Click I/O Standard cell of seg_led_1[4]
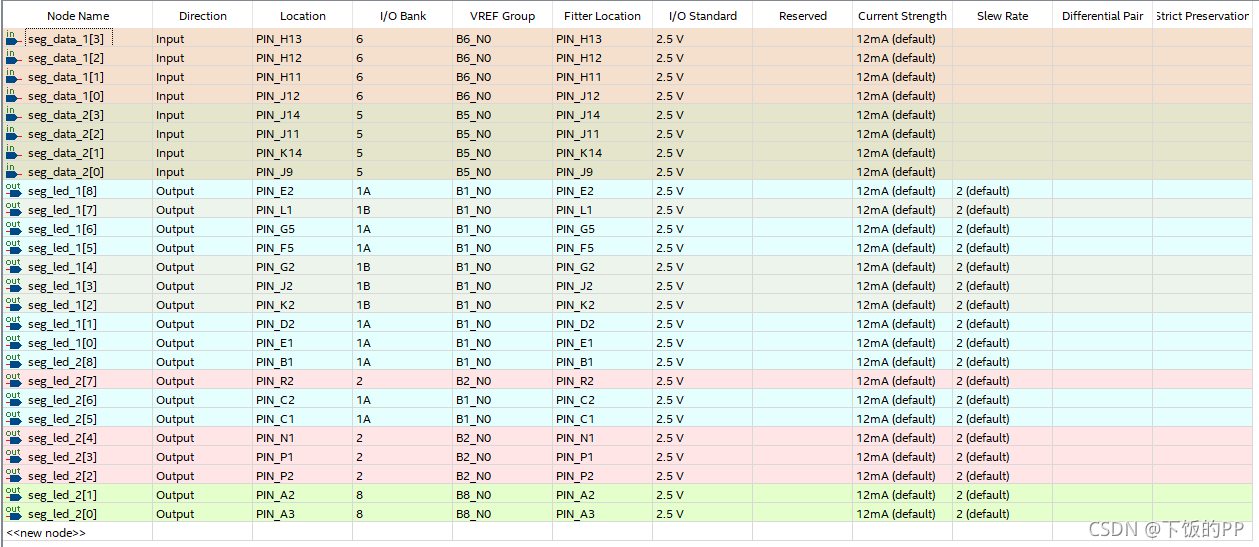Image resolution: width=1259 pixels, height=547 pixels. pos(702,266)
